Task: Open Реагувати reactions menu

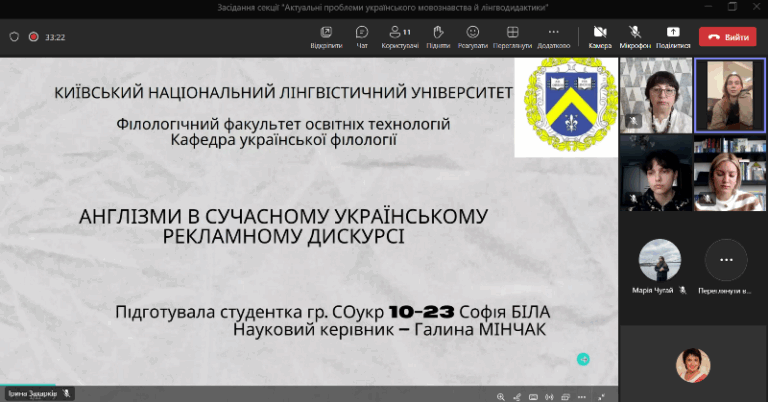Action: click(473, 37)
